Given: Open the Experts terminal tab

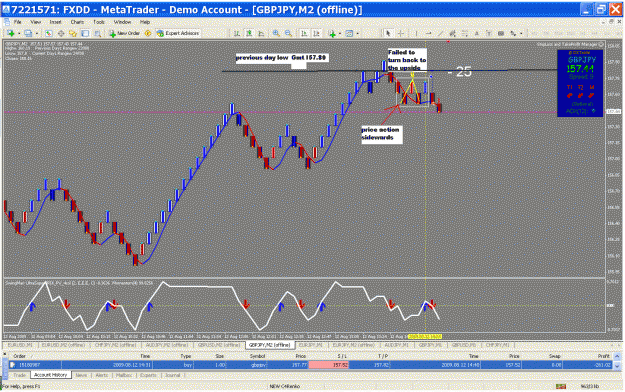Looking at the screenshot, I should (148, 375).
